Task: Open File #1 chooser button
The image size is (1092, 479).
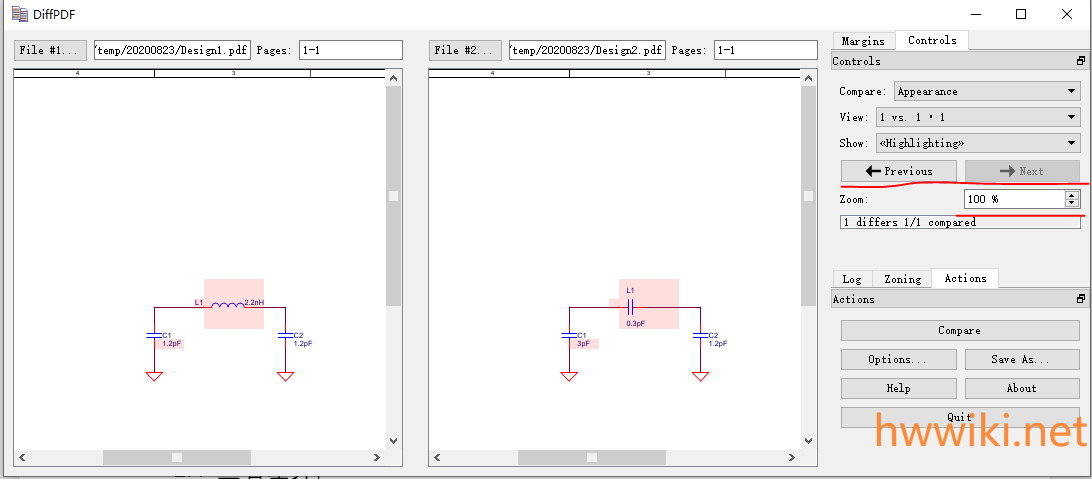Action: pyautogui.click(x=51, y=50)
